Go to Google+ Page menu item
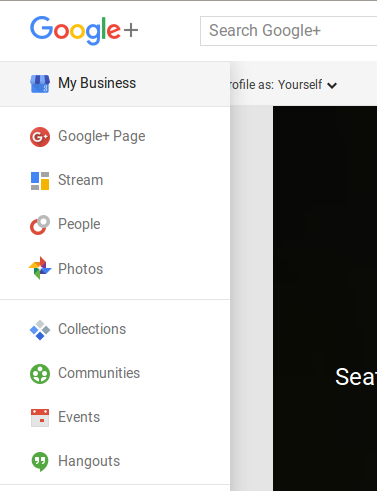Image resolution: width=377 pixels, height=491 pixels. [102, 136]
